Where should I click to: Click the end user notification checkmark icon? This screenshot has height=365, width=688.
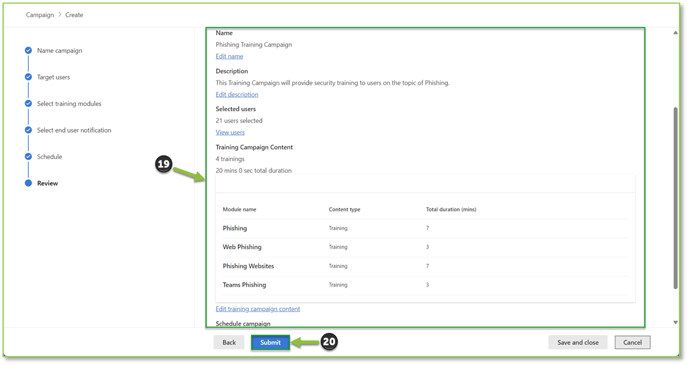[28, 130]
